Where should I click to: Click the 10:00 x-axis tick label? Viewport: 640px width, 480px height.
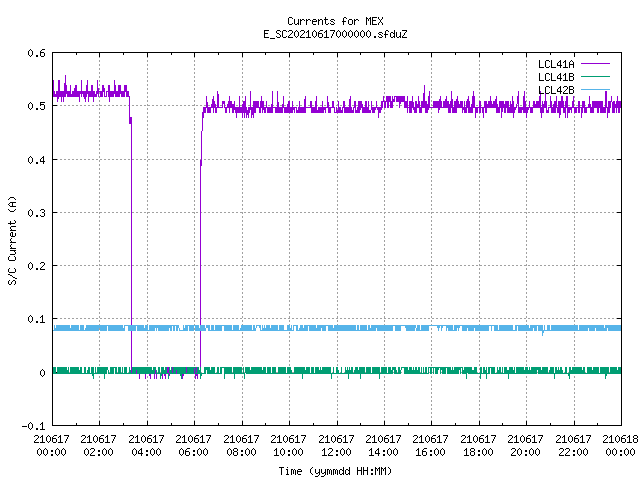288,452
